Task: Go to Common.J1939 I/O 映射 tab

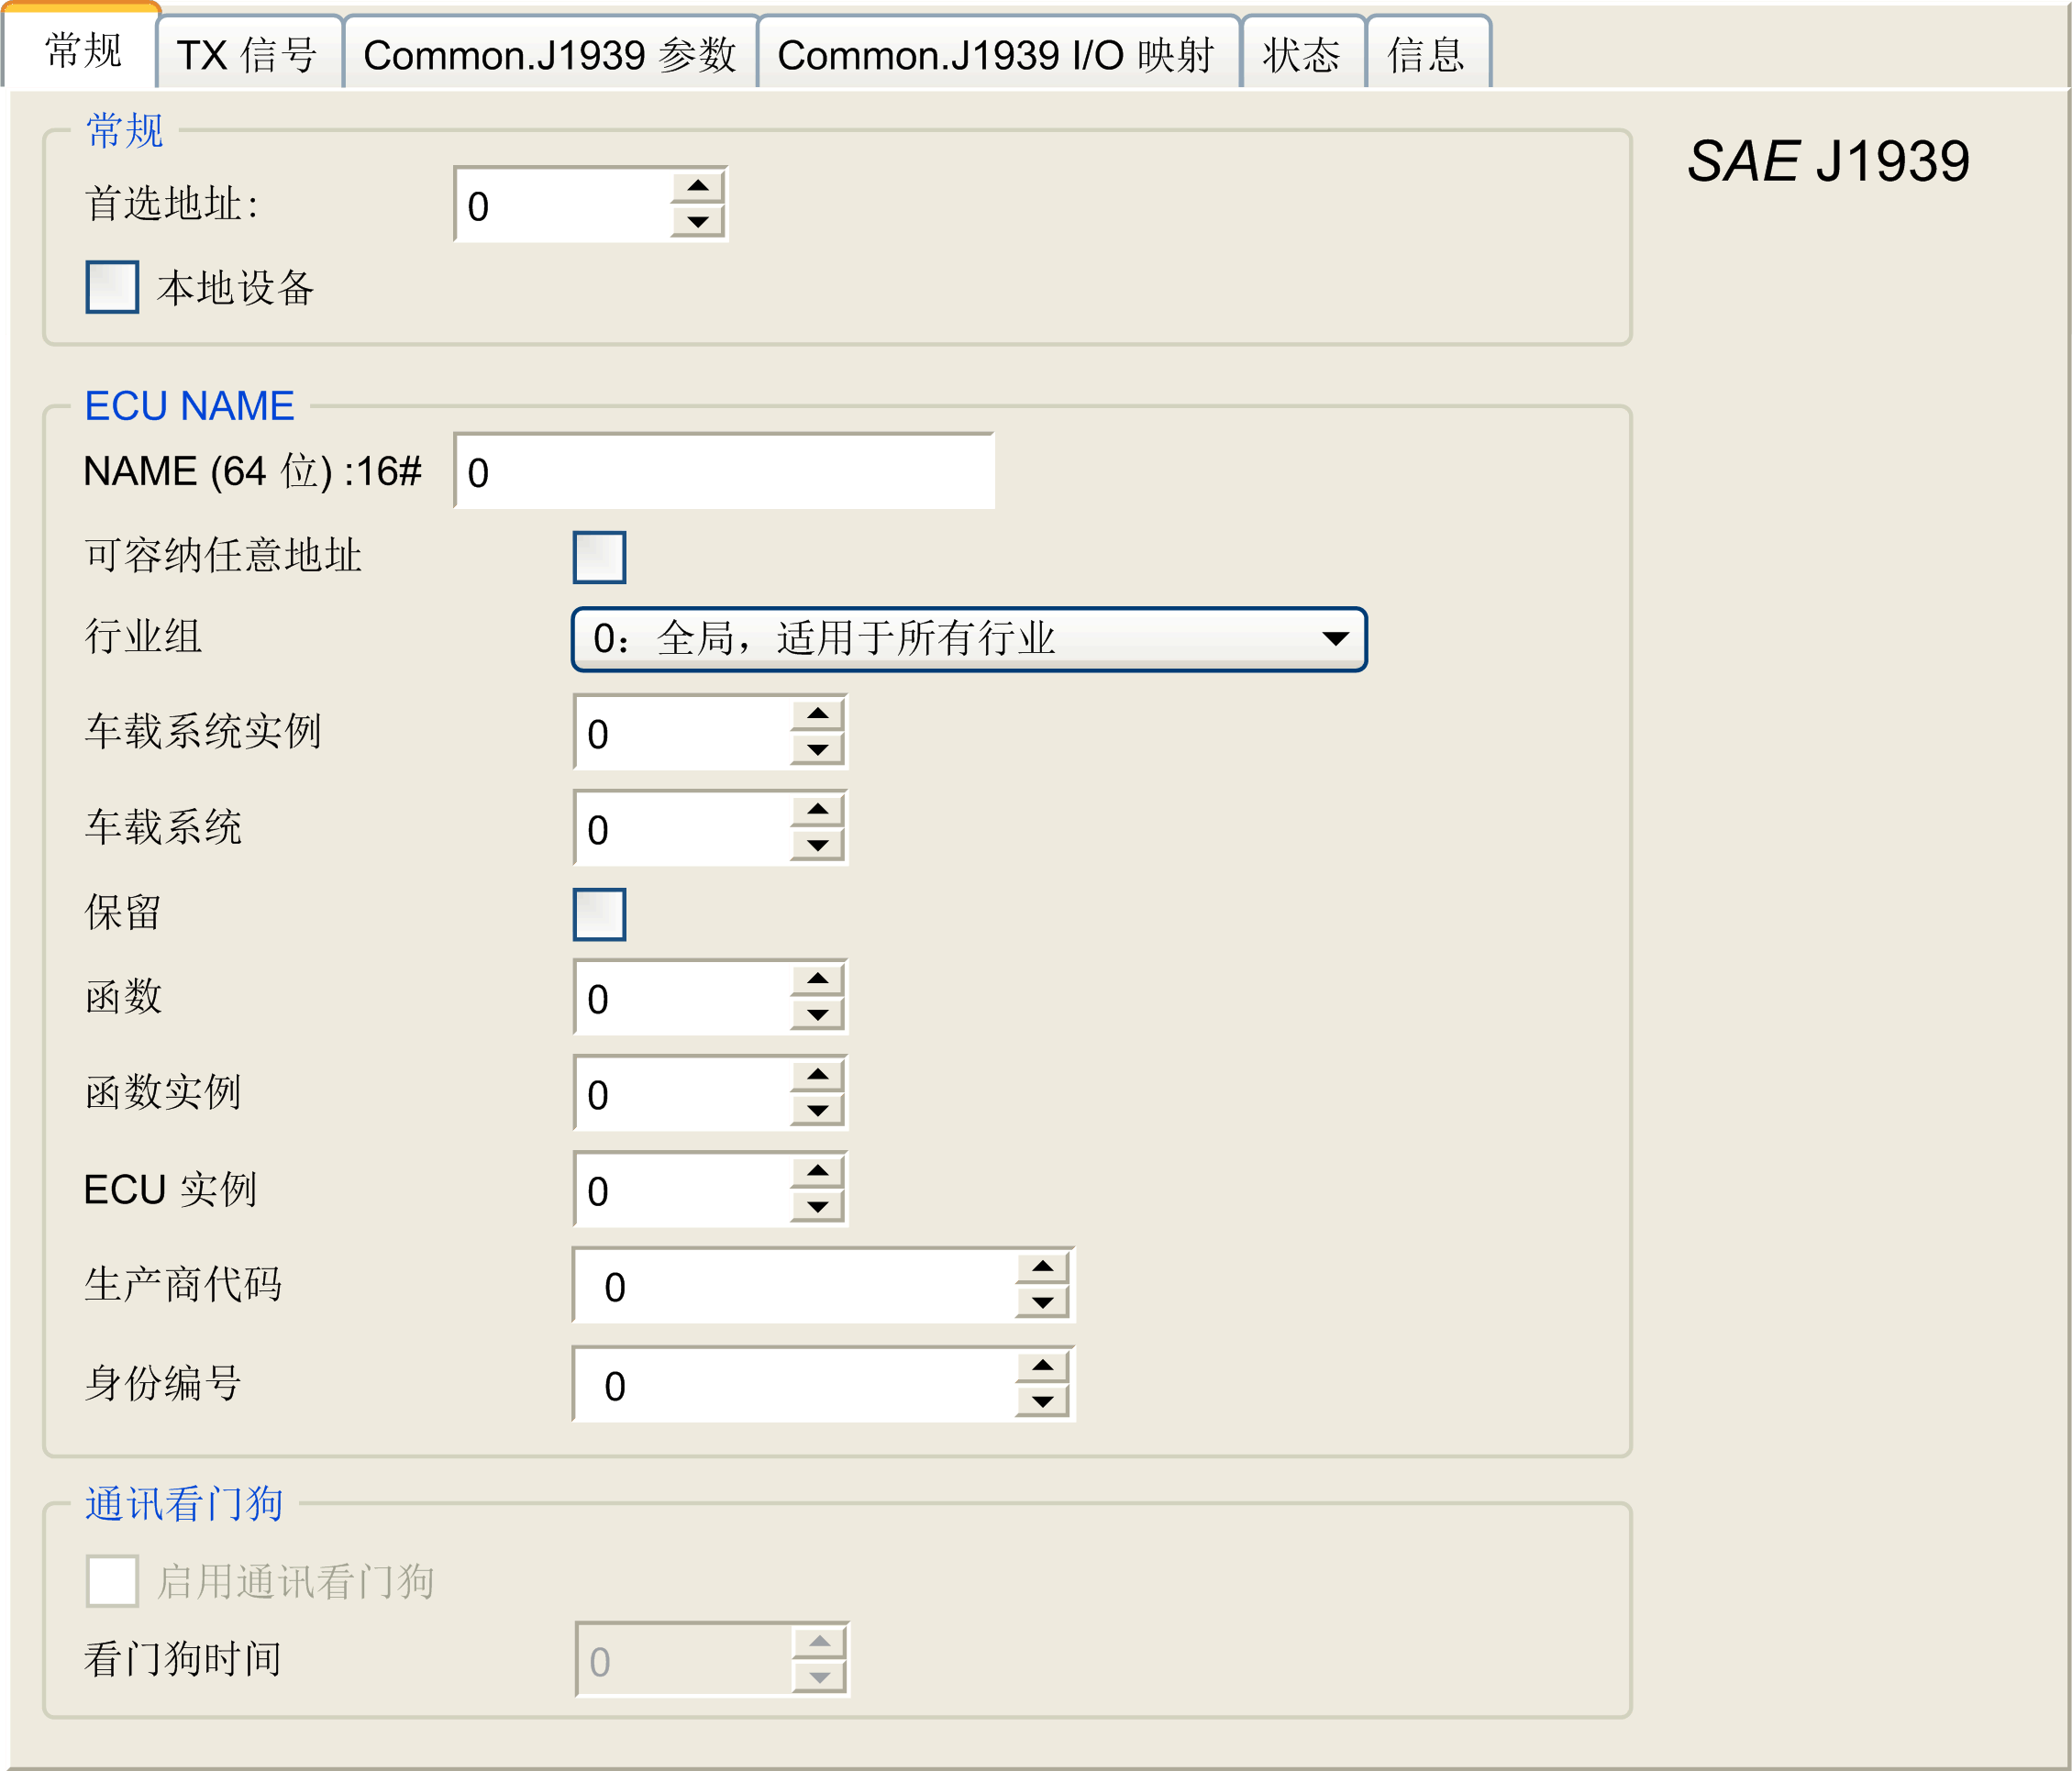Action: tap(996, 54)
